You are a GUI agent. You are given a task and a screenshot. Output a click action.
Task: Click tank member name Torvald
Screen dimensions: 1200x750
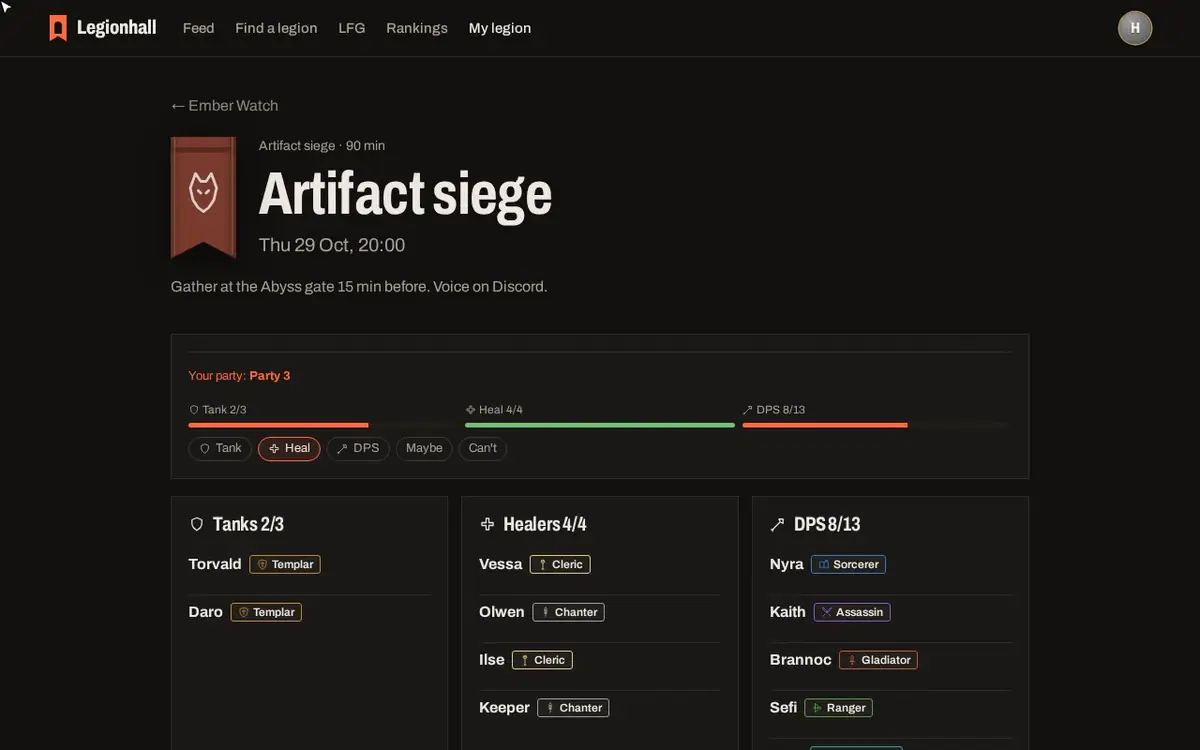click(x=215, y=564)
